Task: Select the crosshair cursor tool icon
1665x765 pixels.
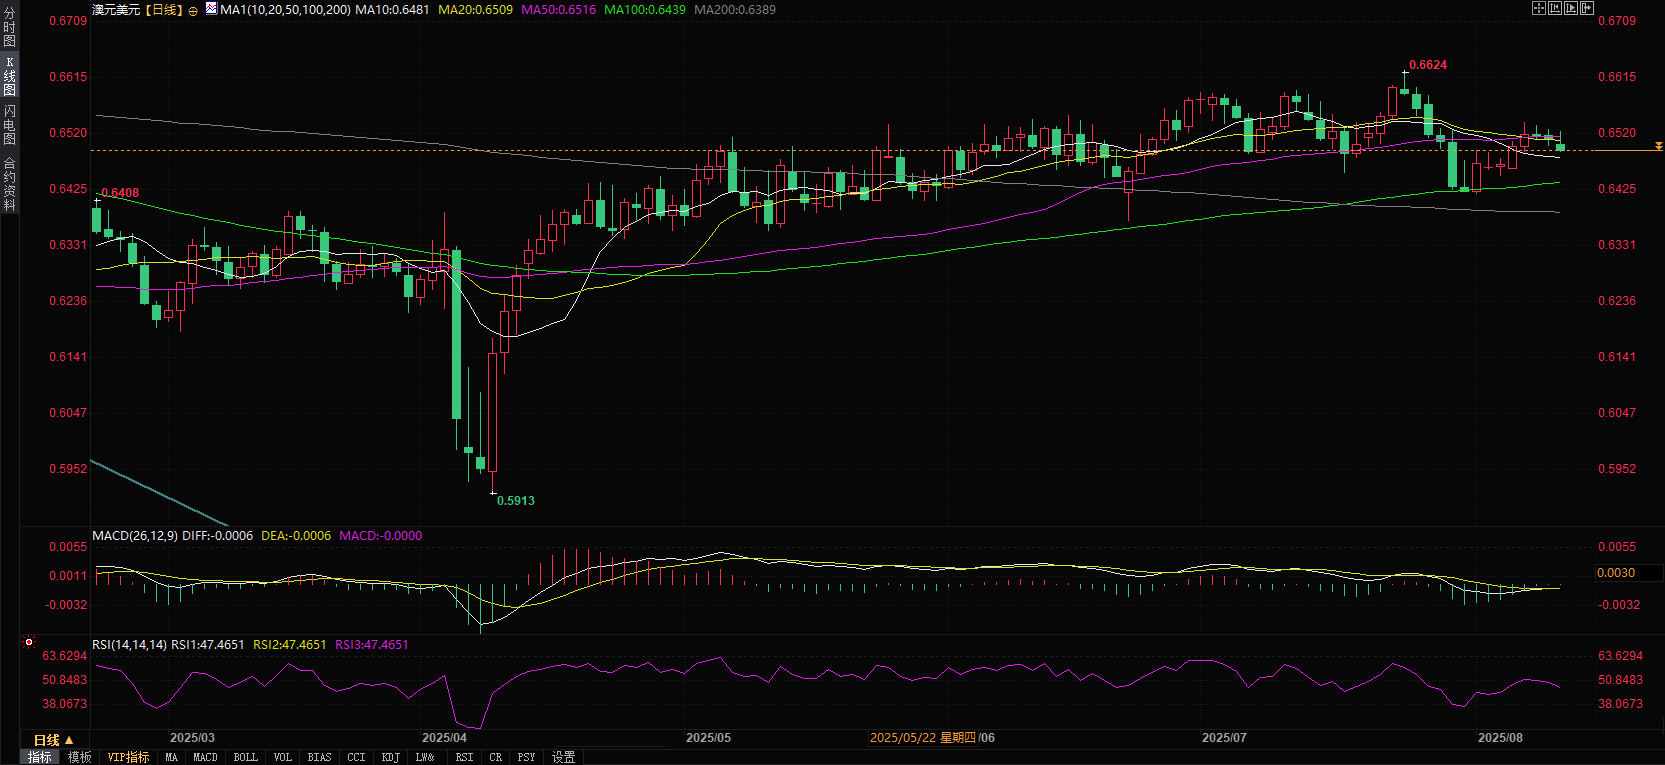Action: tap(1539, 8)
